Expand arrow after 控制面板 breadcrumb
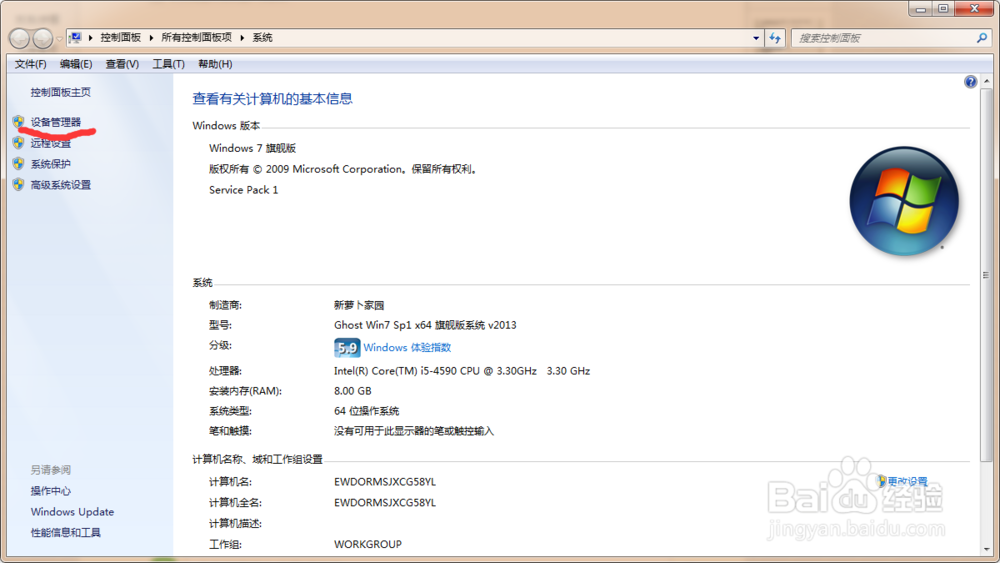The image size is (1000, 563). 151,38
